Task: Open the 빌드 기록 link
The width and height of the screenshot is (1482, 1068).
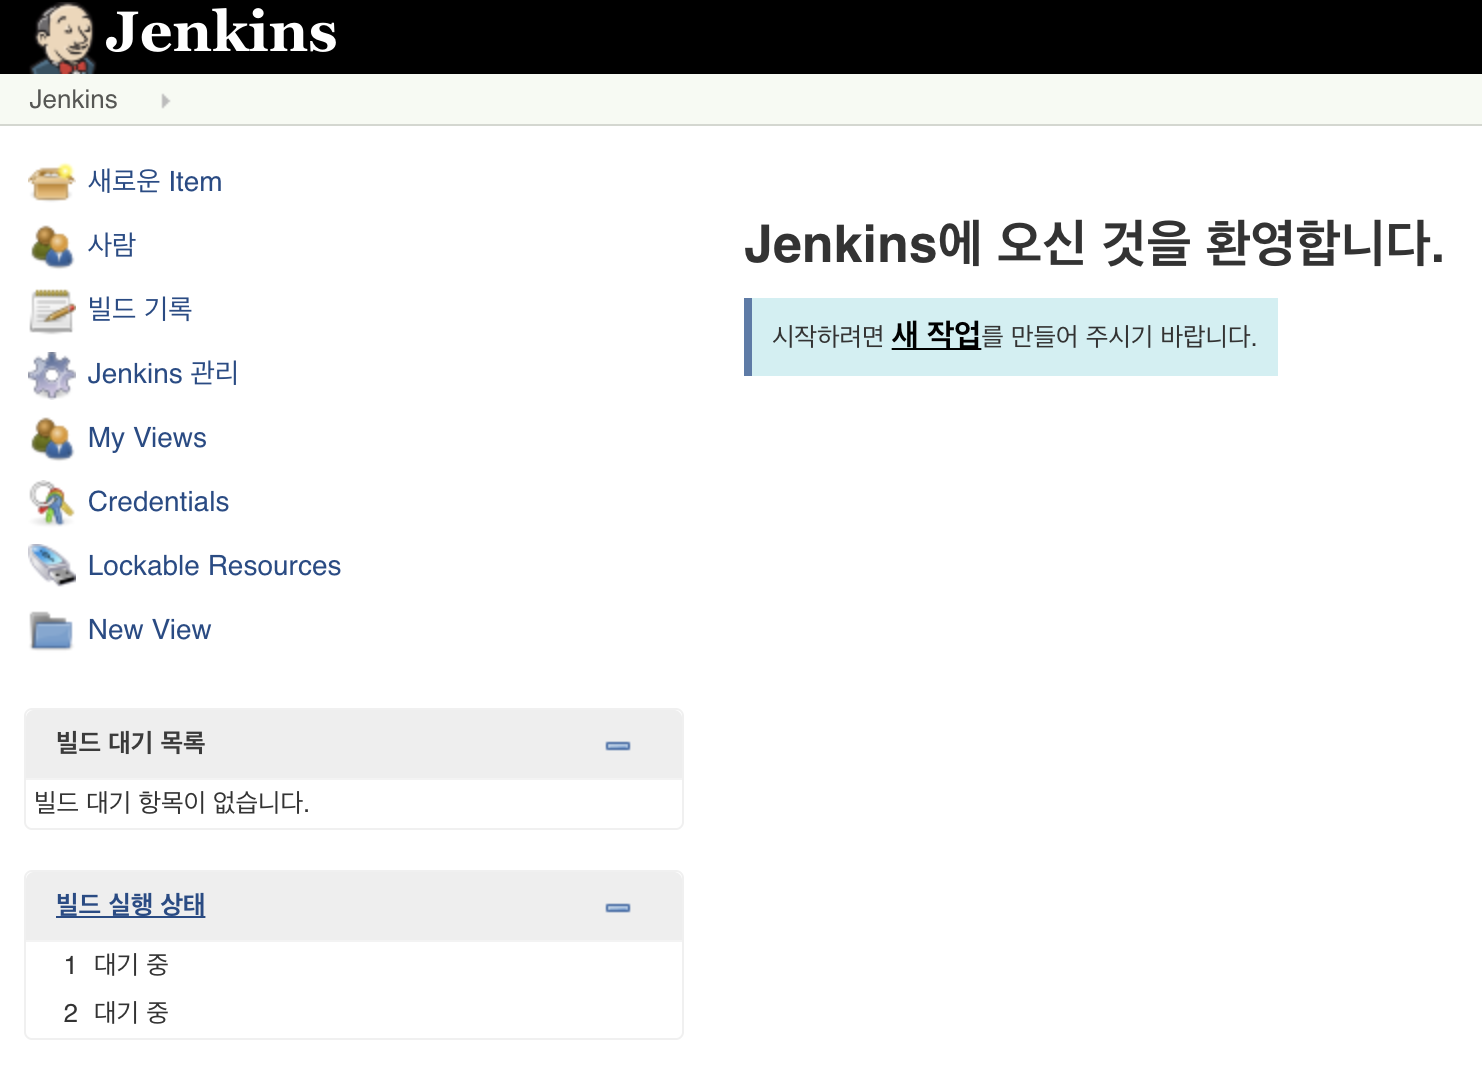Action: point(140,309)
